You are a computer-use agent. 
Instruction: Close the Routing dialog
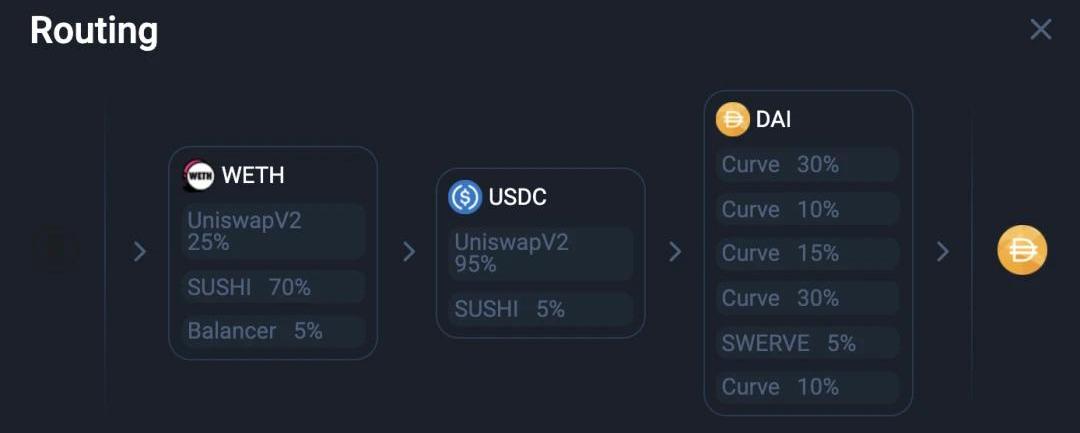[1040, 29]
